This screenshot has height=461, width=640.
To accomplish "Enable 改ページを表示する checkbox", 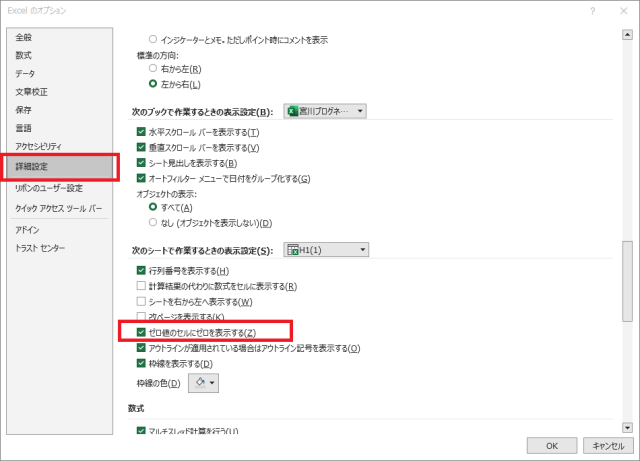I will click(x=141, y=316).
